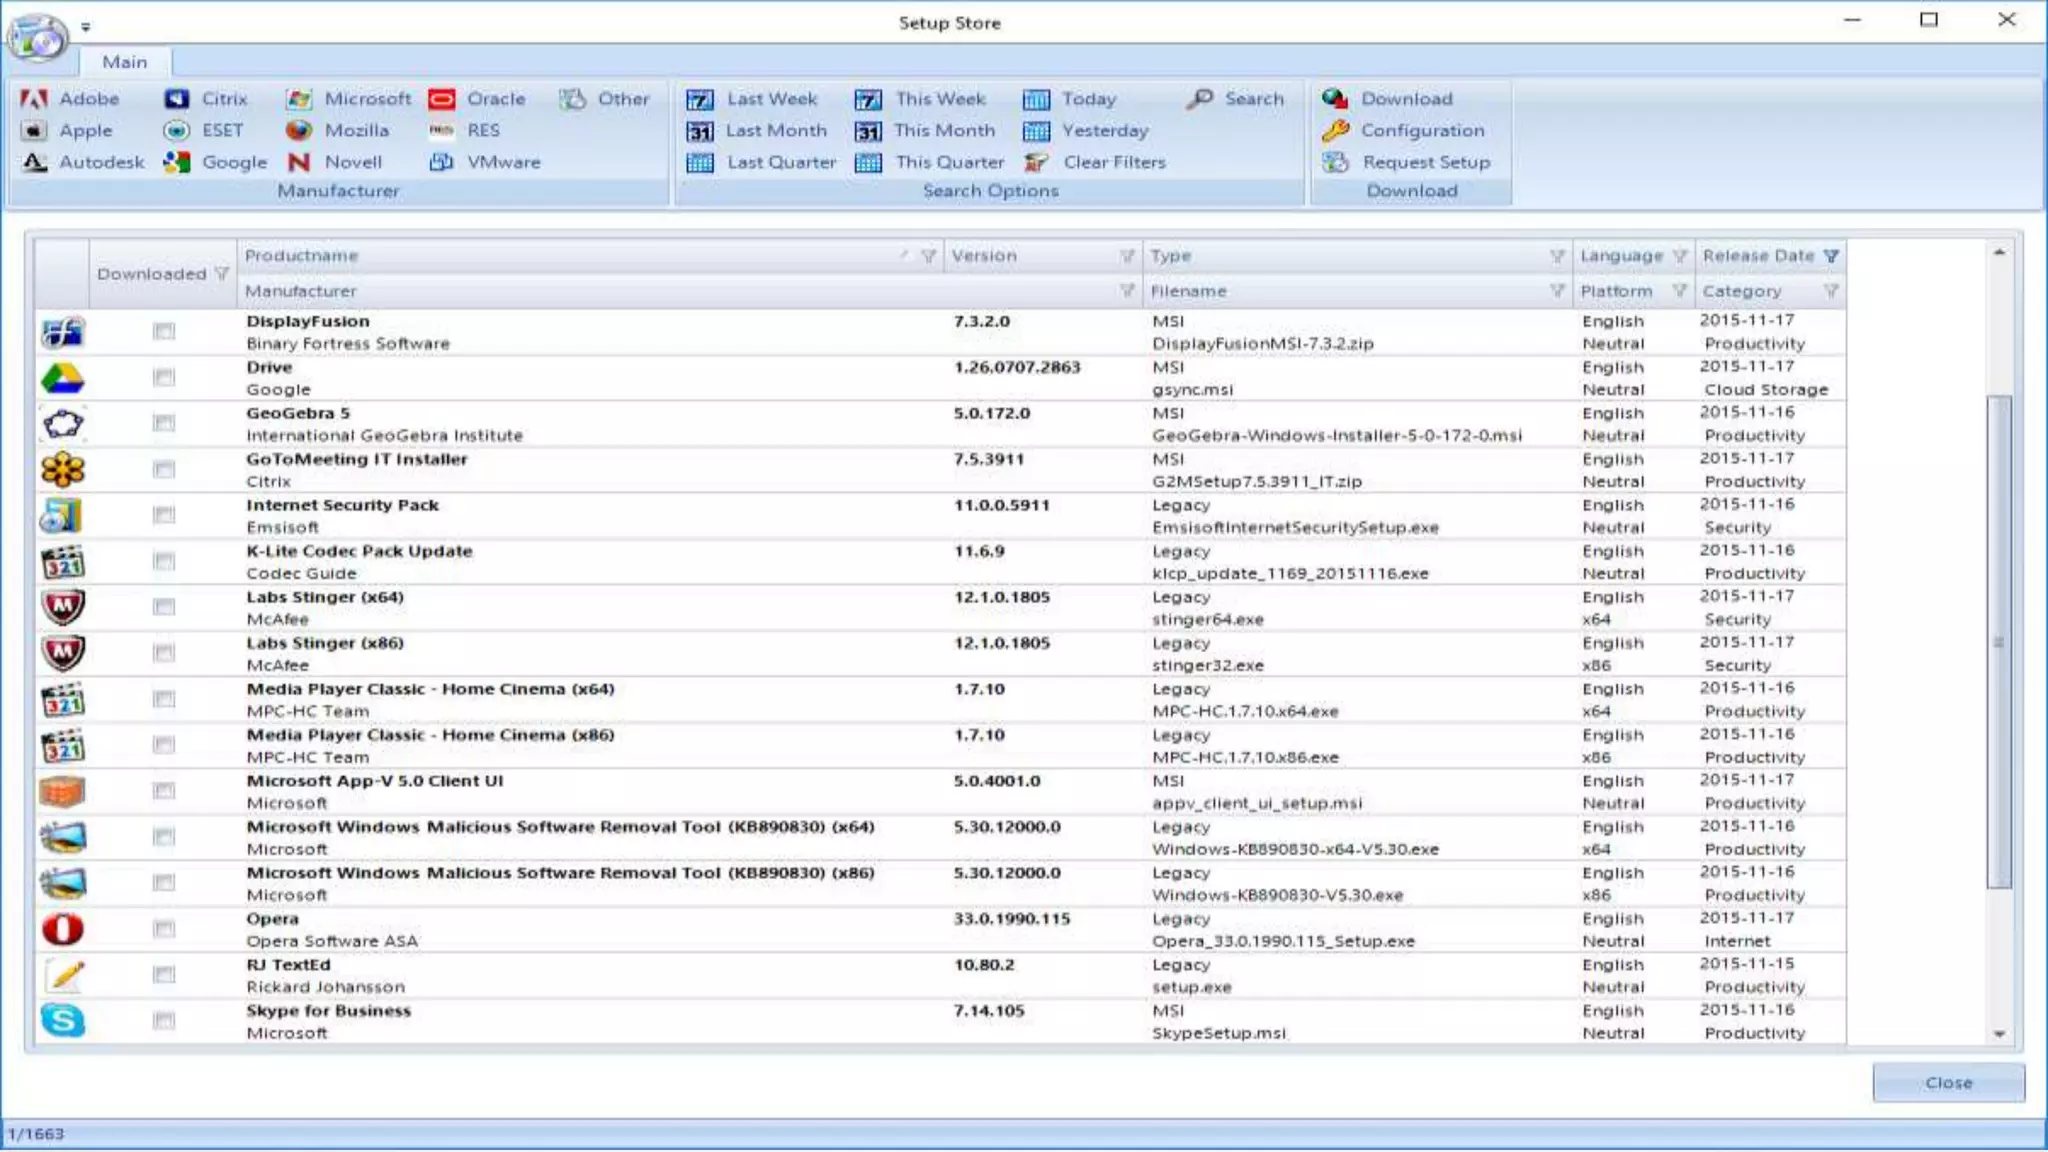The width and height of the screenshot is (2048, 1152).
Task: Open the Language column filter
Action: tap(1680, 256)
